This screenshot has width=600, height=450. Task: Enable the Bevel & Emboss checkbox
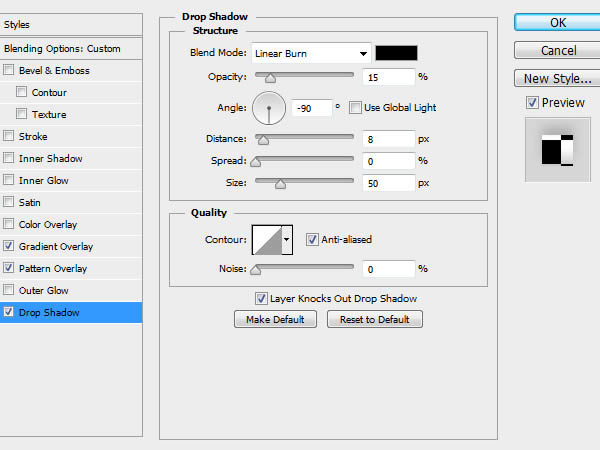coord(8,70)
